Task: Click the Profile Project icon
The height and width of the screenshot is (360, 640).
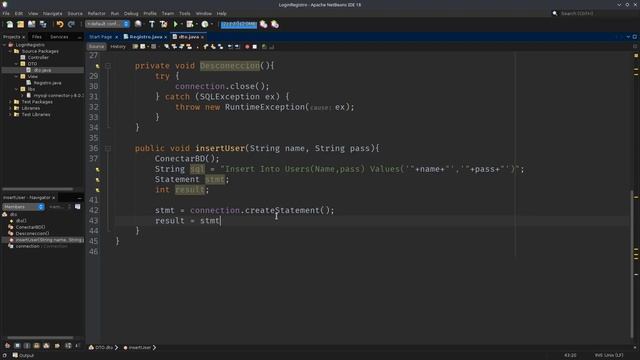Action: coord(205,24)
